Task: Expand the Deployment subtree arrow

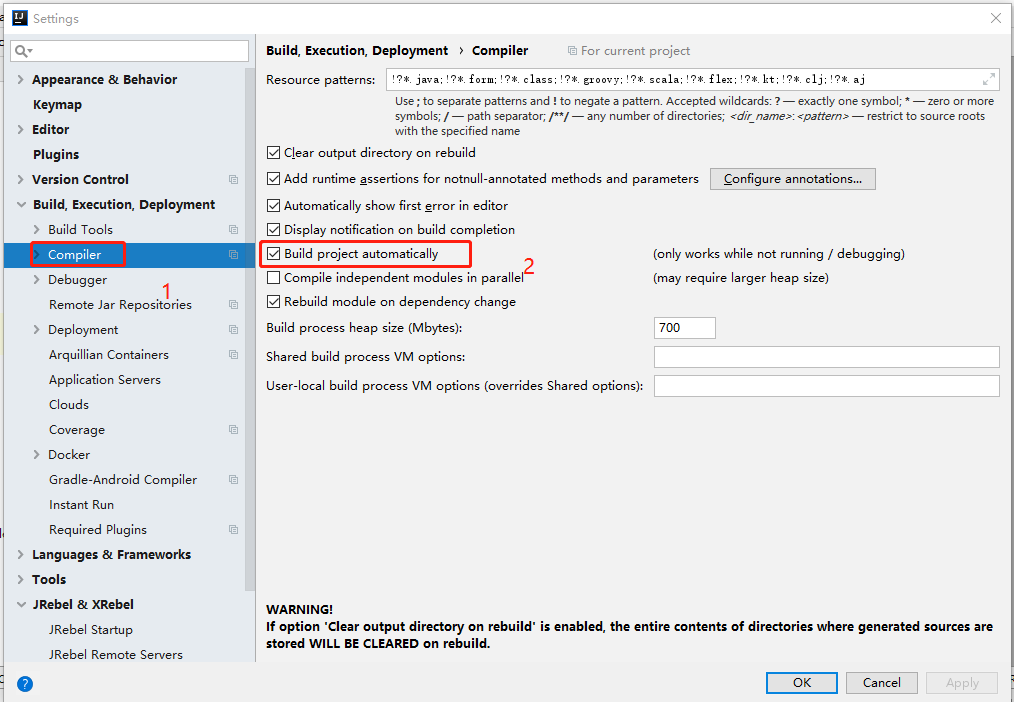Action: click(x=37, y=330)
